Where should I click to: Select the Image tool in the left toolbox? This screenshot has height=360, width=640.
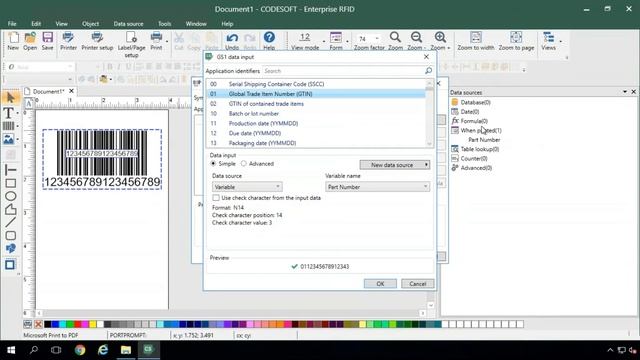pyautogui.click(x=8, y=139)
